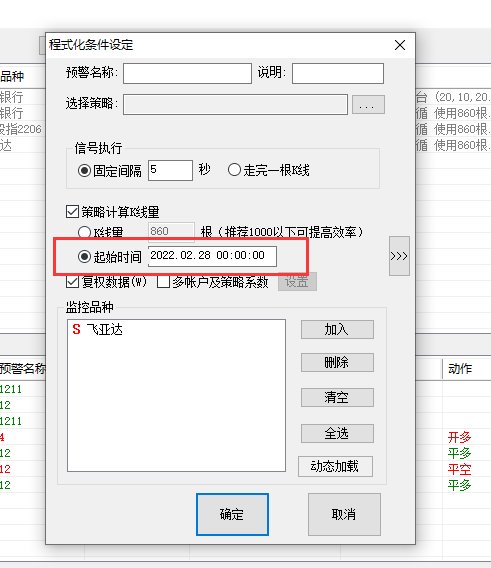Screen dimensions: 491x568
Task: Click the 开多 action cell in background table
Action: pos(459,437)
